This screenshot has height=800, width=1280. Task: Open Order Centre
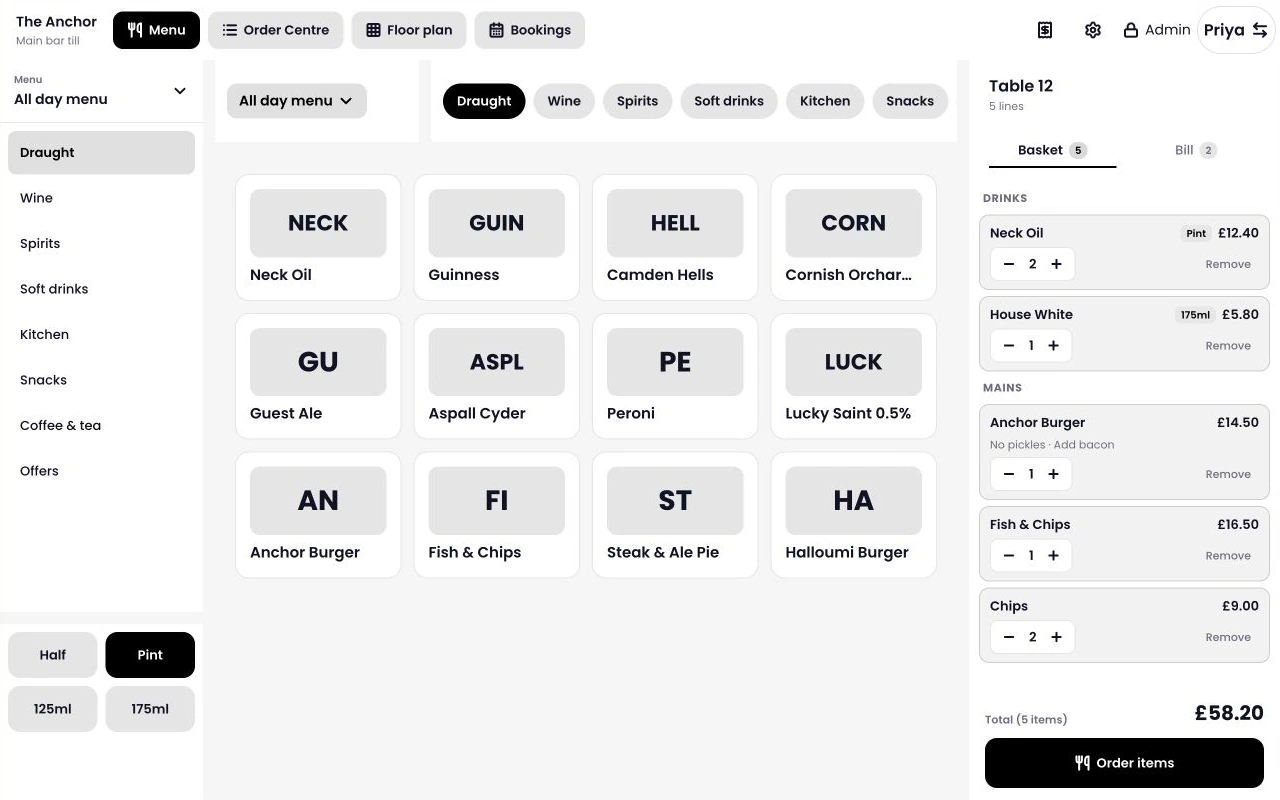coord(276,30)
